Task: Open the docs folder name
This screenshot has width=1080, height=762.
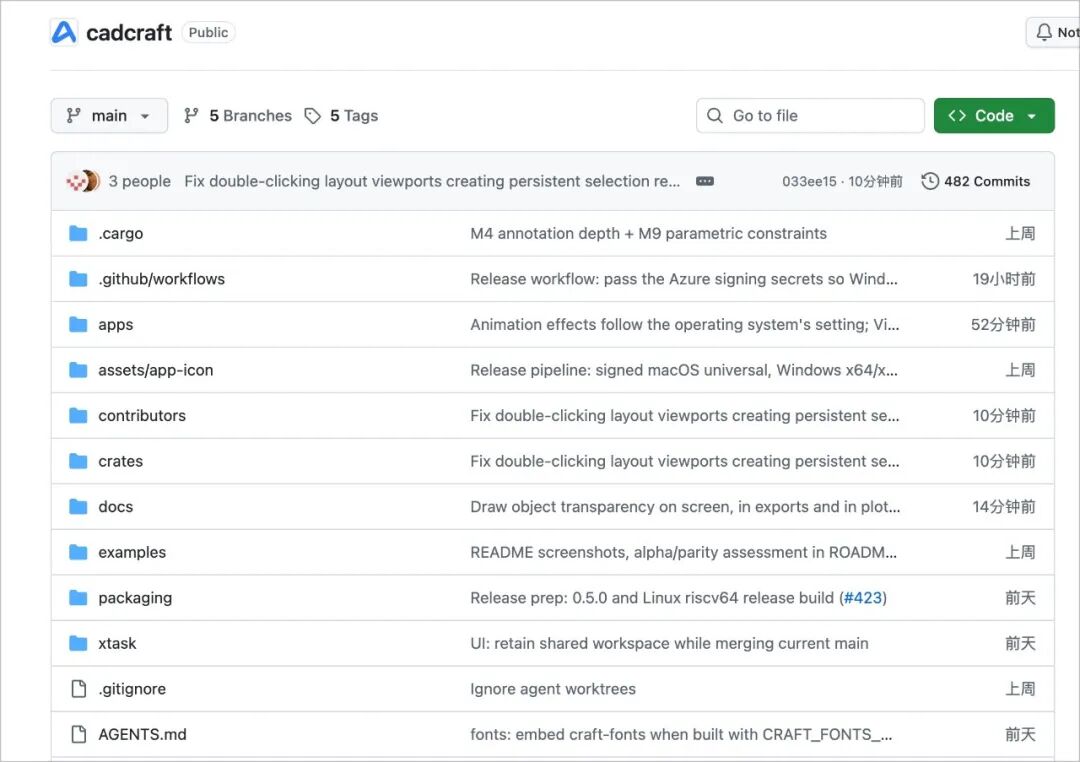Action: coord(116,506)
